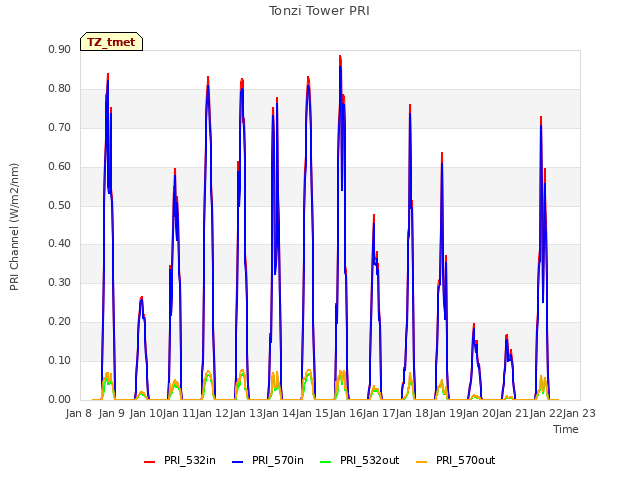Screen dimensions: 640x480
Task: Click the red PRI_532in legend swatch
Action: (x=150, y=462)
